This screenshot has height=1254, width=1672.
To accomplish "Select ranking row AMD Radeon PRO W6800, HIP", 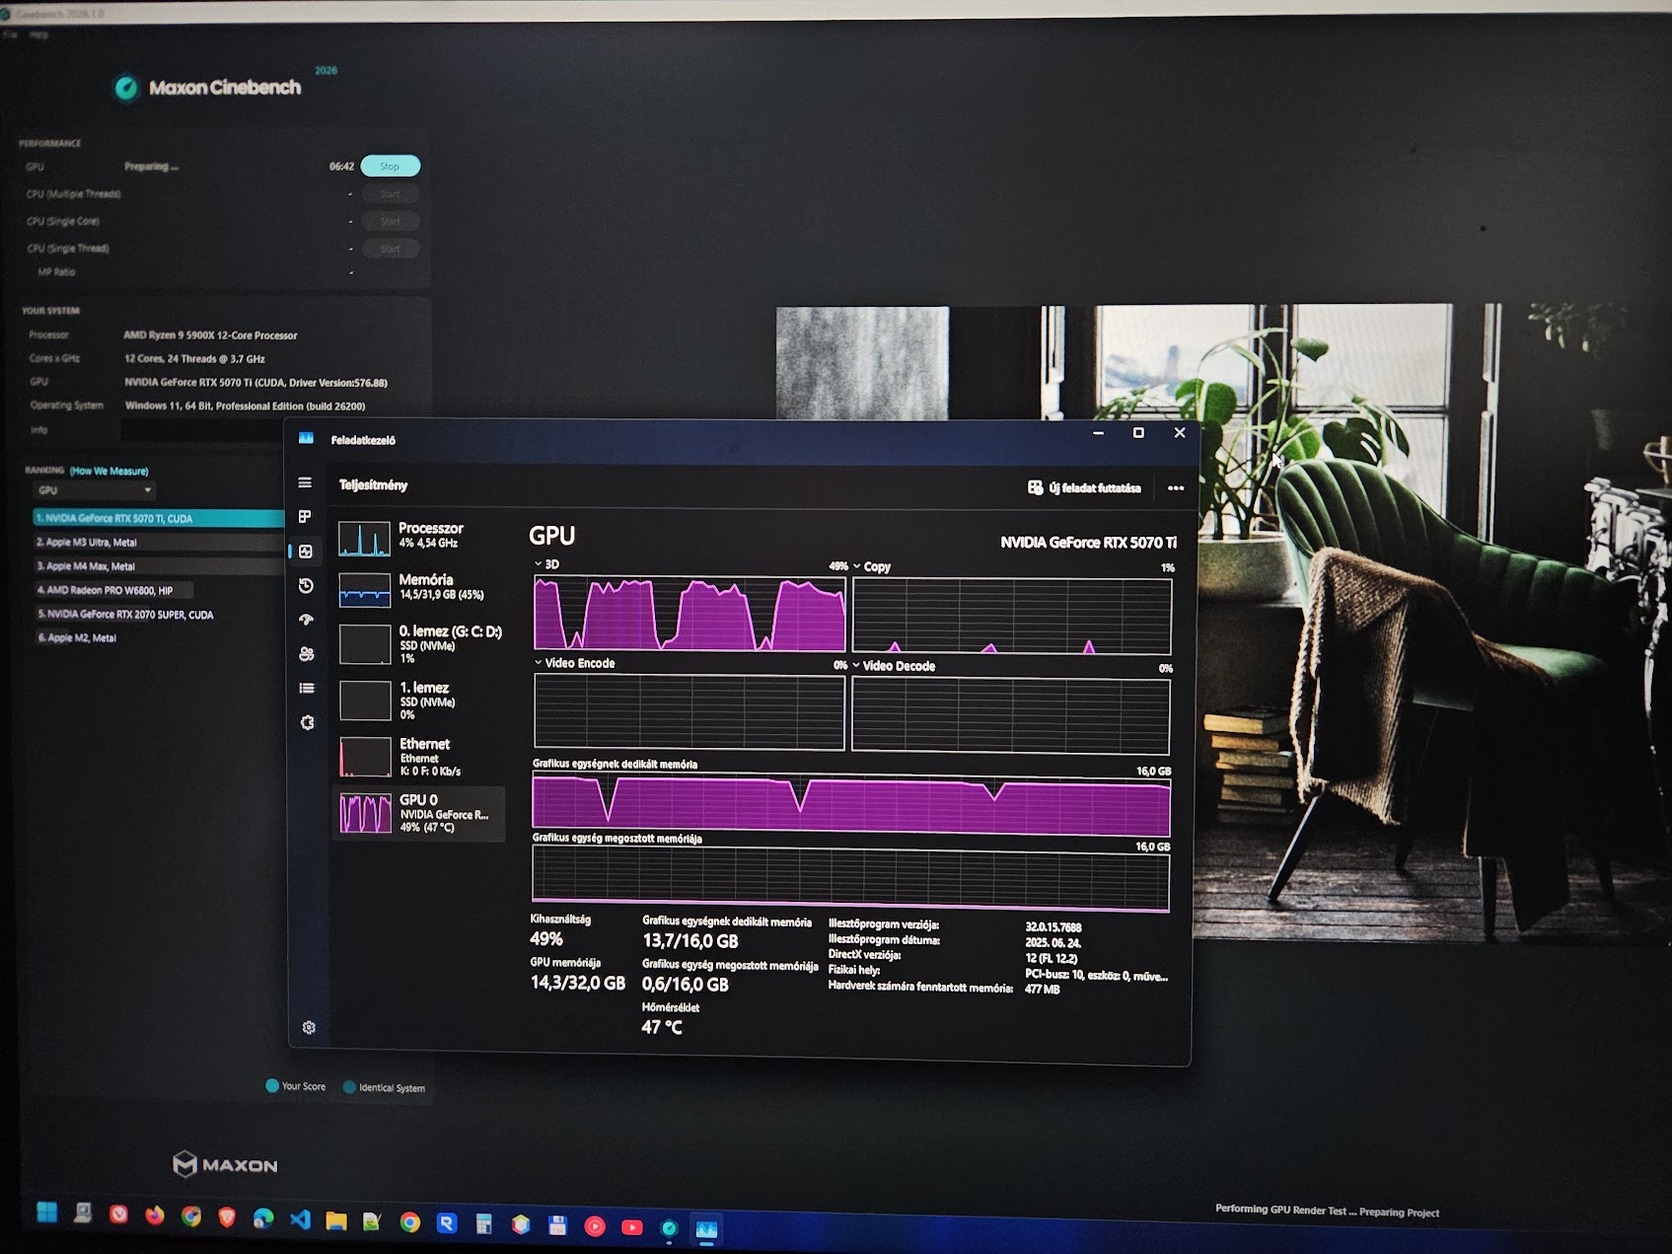I will click(112, 590).
